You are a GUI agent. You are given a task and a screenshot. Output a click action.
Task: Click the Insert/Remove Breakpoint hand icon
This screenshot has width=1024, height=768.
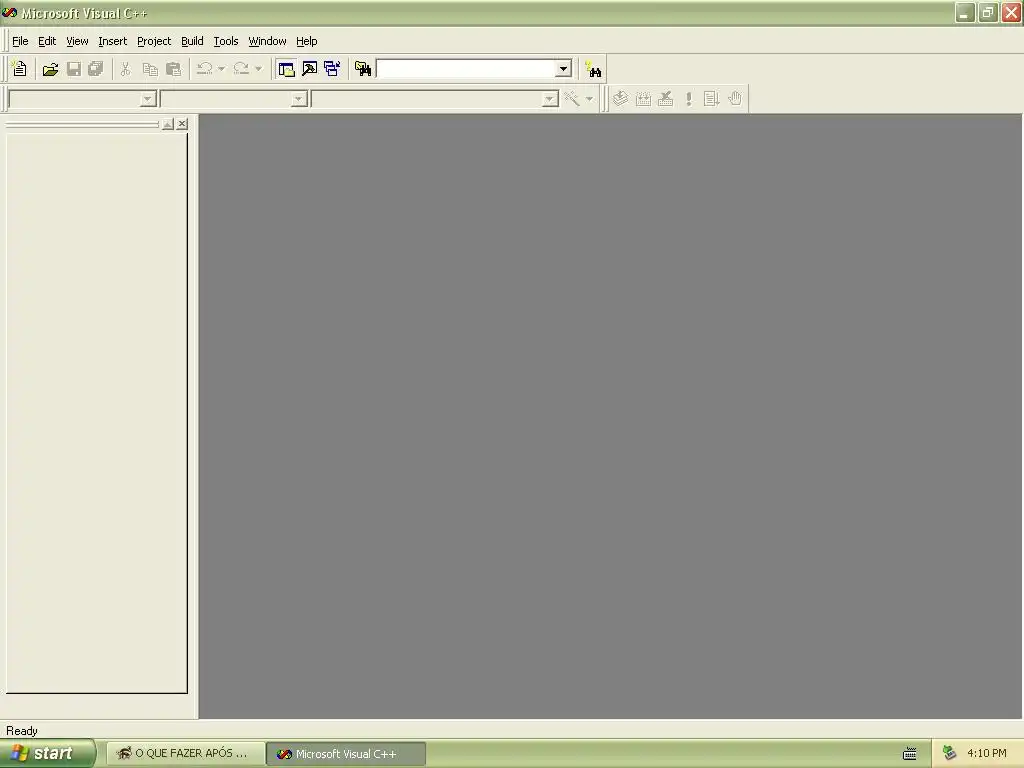(x=735, y=99)
